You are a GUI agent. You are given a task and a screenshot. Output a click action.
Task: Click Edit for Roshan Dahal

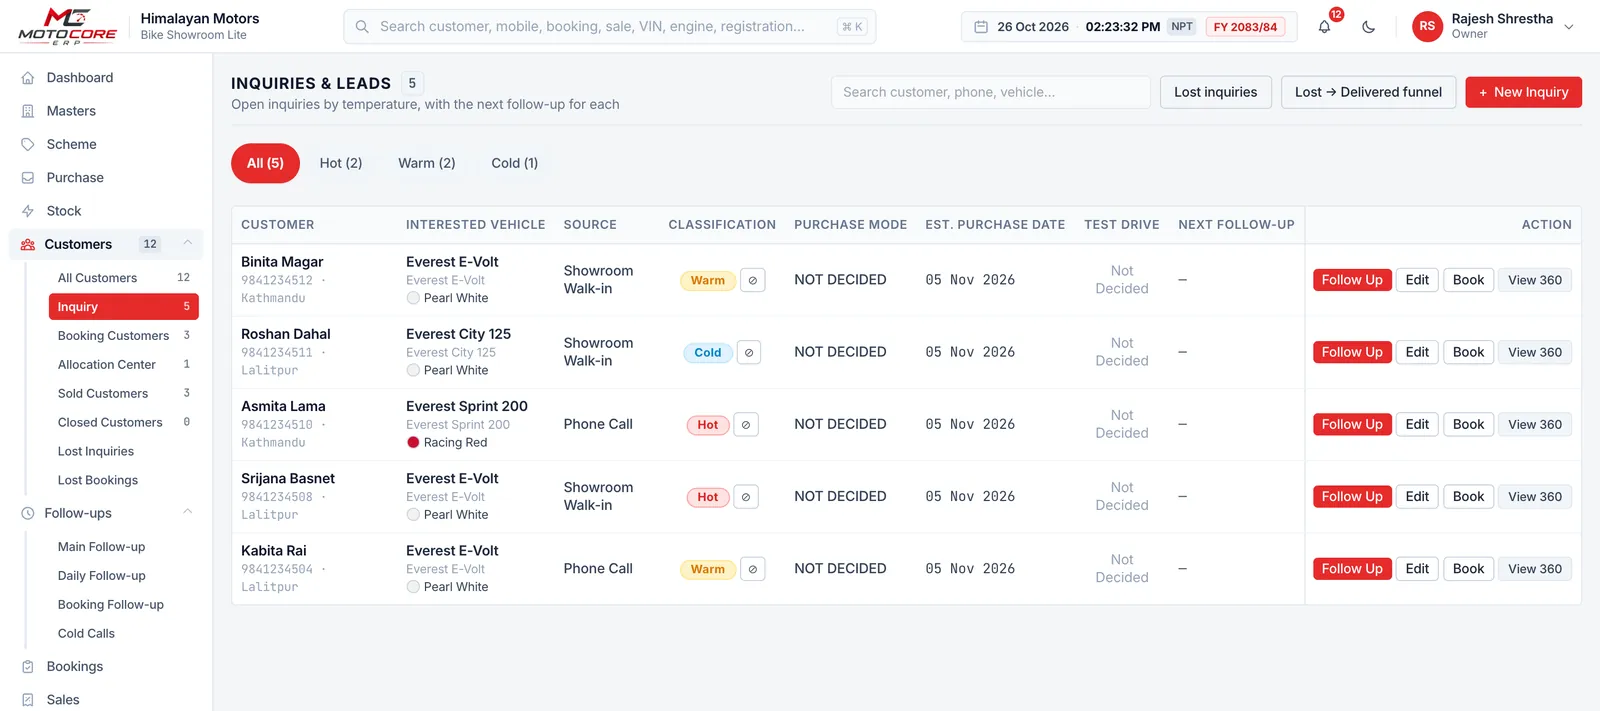pyautogui.click(x=1417, y=352)
